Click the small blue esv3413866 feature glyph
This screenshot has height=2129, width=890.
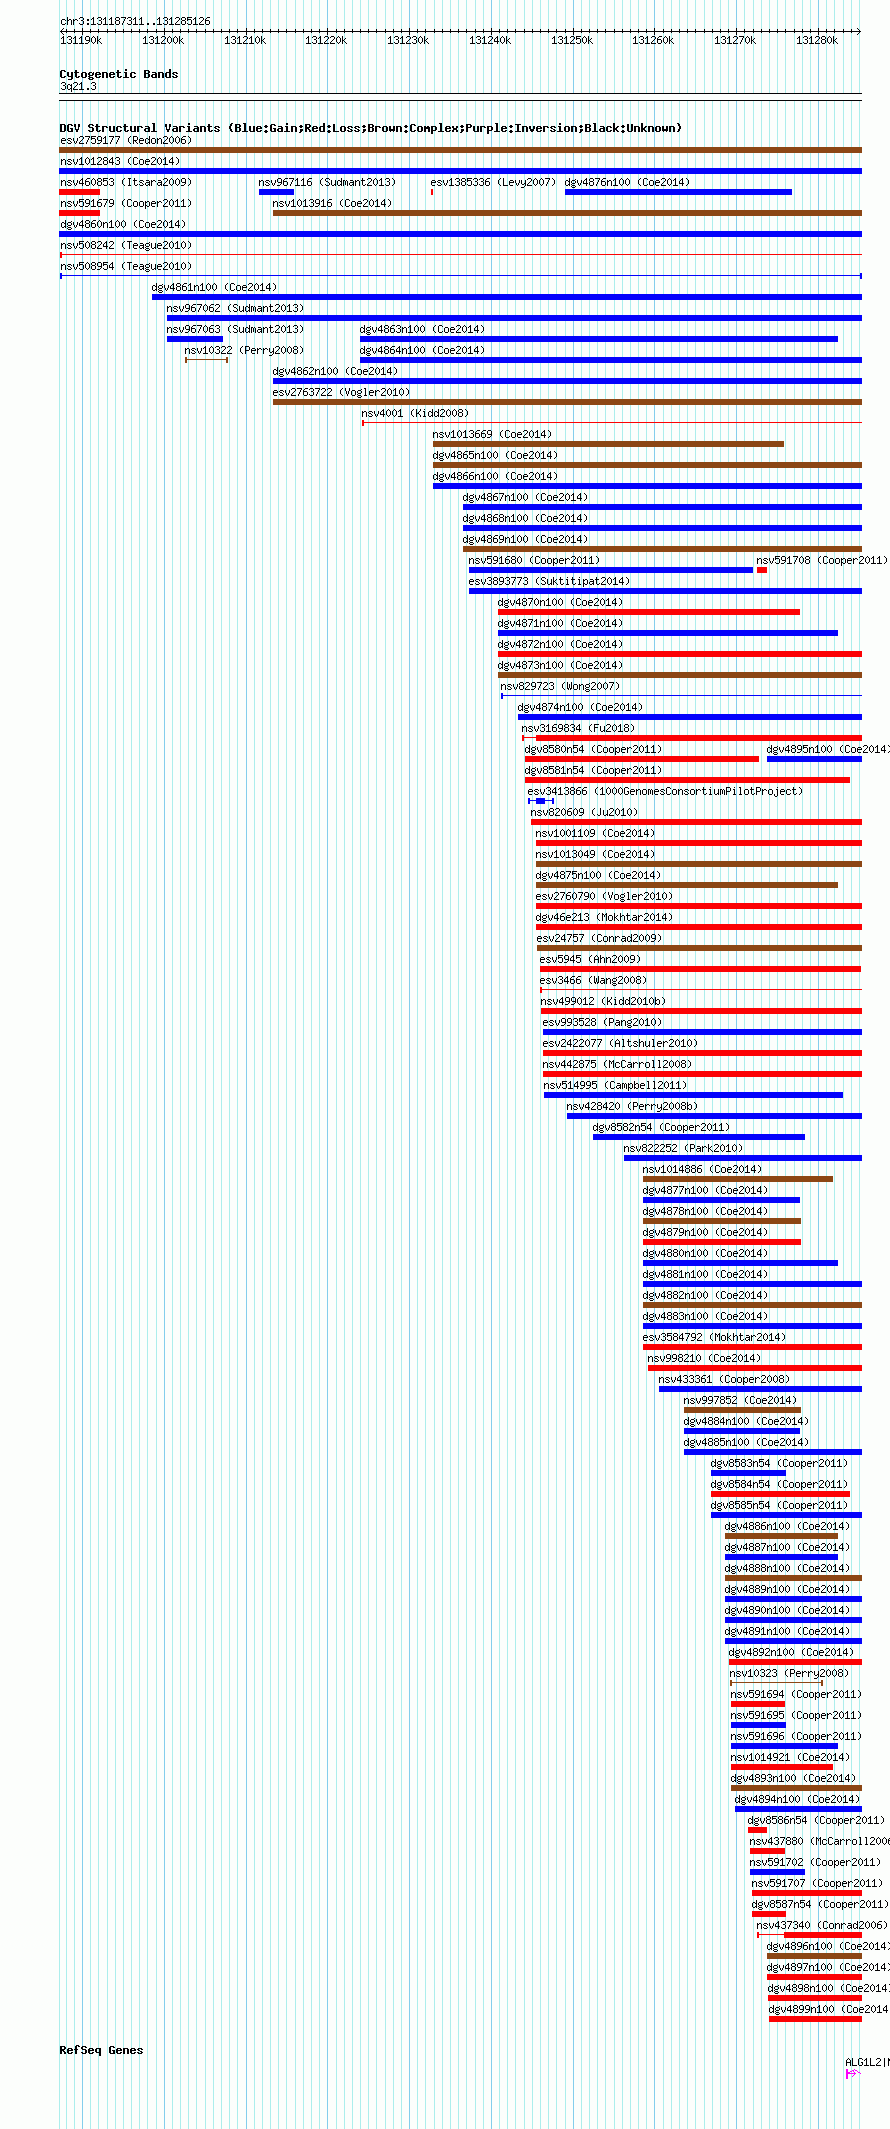pos(541,801)
